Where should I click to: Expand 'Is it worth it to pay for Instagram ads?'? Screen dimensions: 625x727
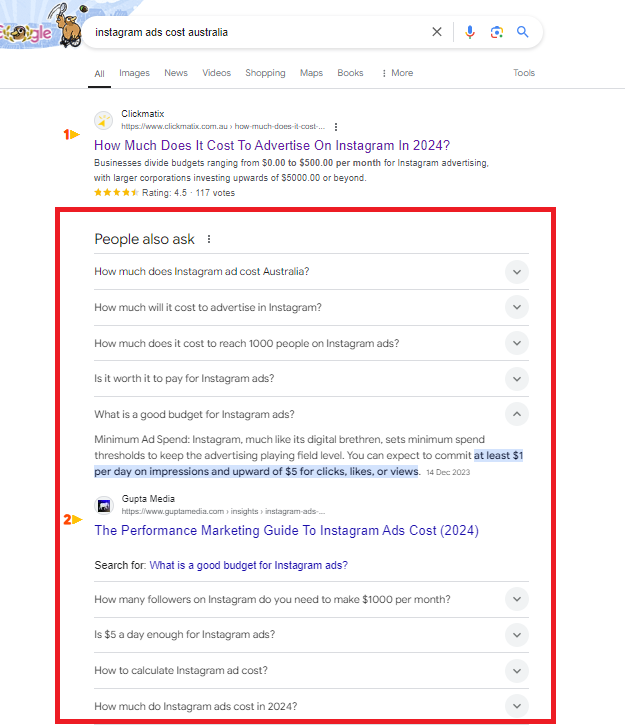point(311,379)
